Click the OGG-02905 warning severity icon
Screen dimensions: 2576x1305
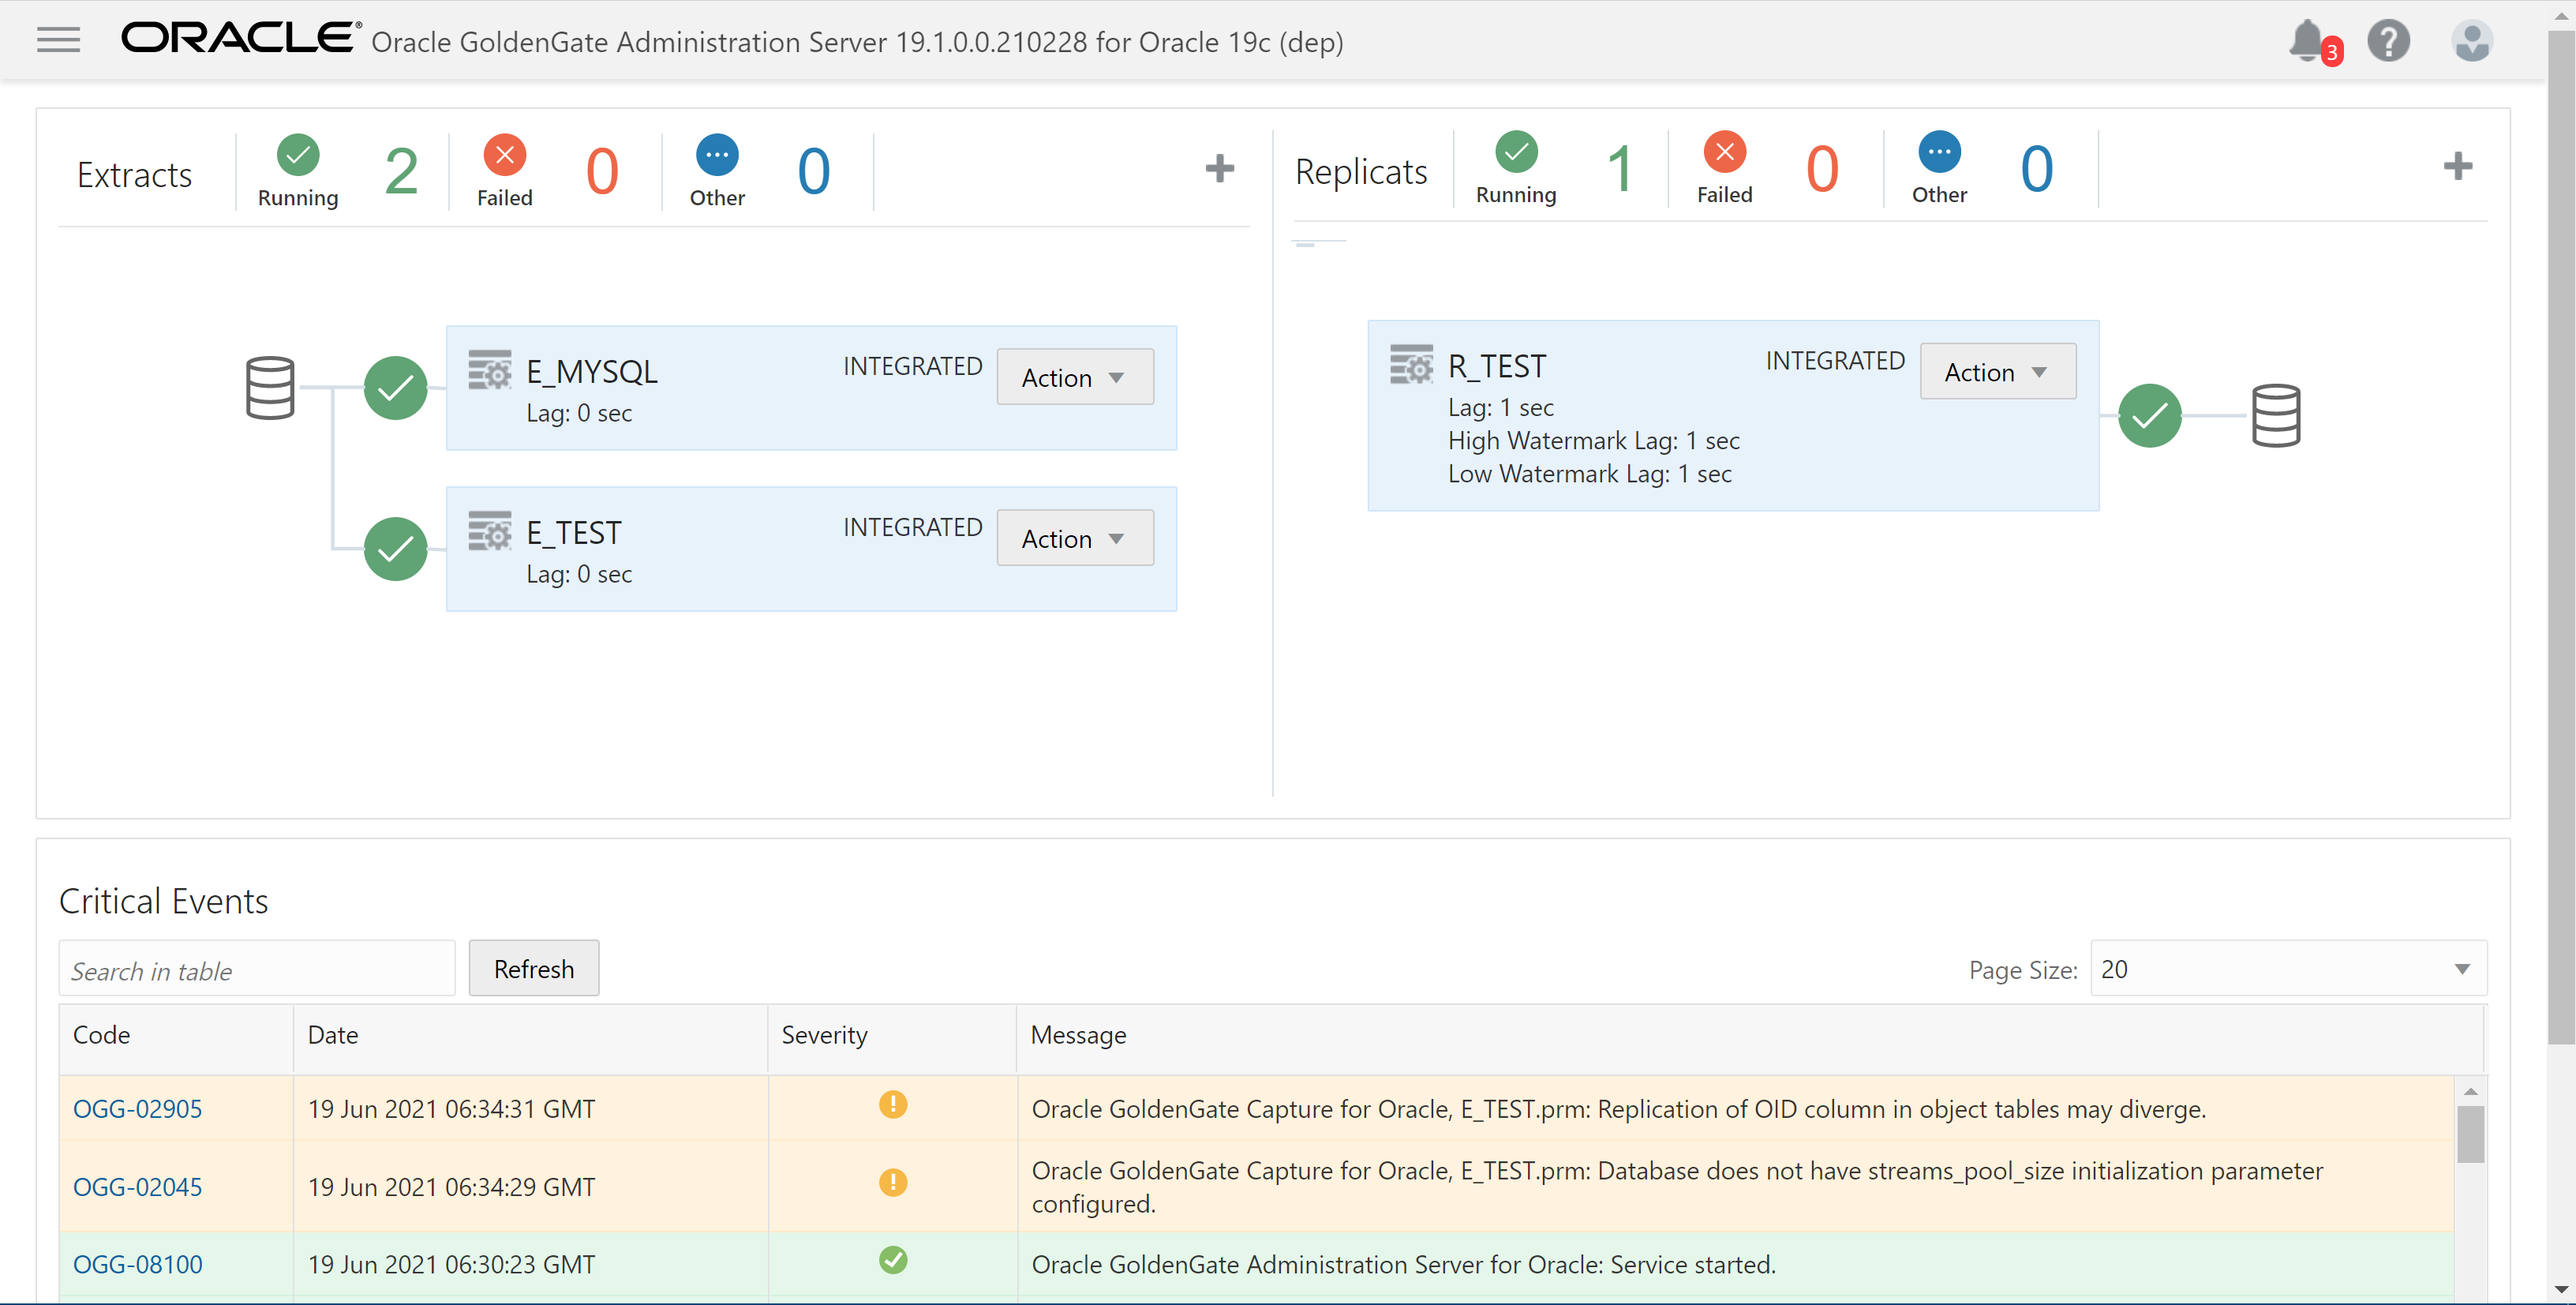[x=892, y=1105]
